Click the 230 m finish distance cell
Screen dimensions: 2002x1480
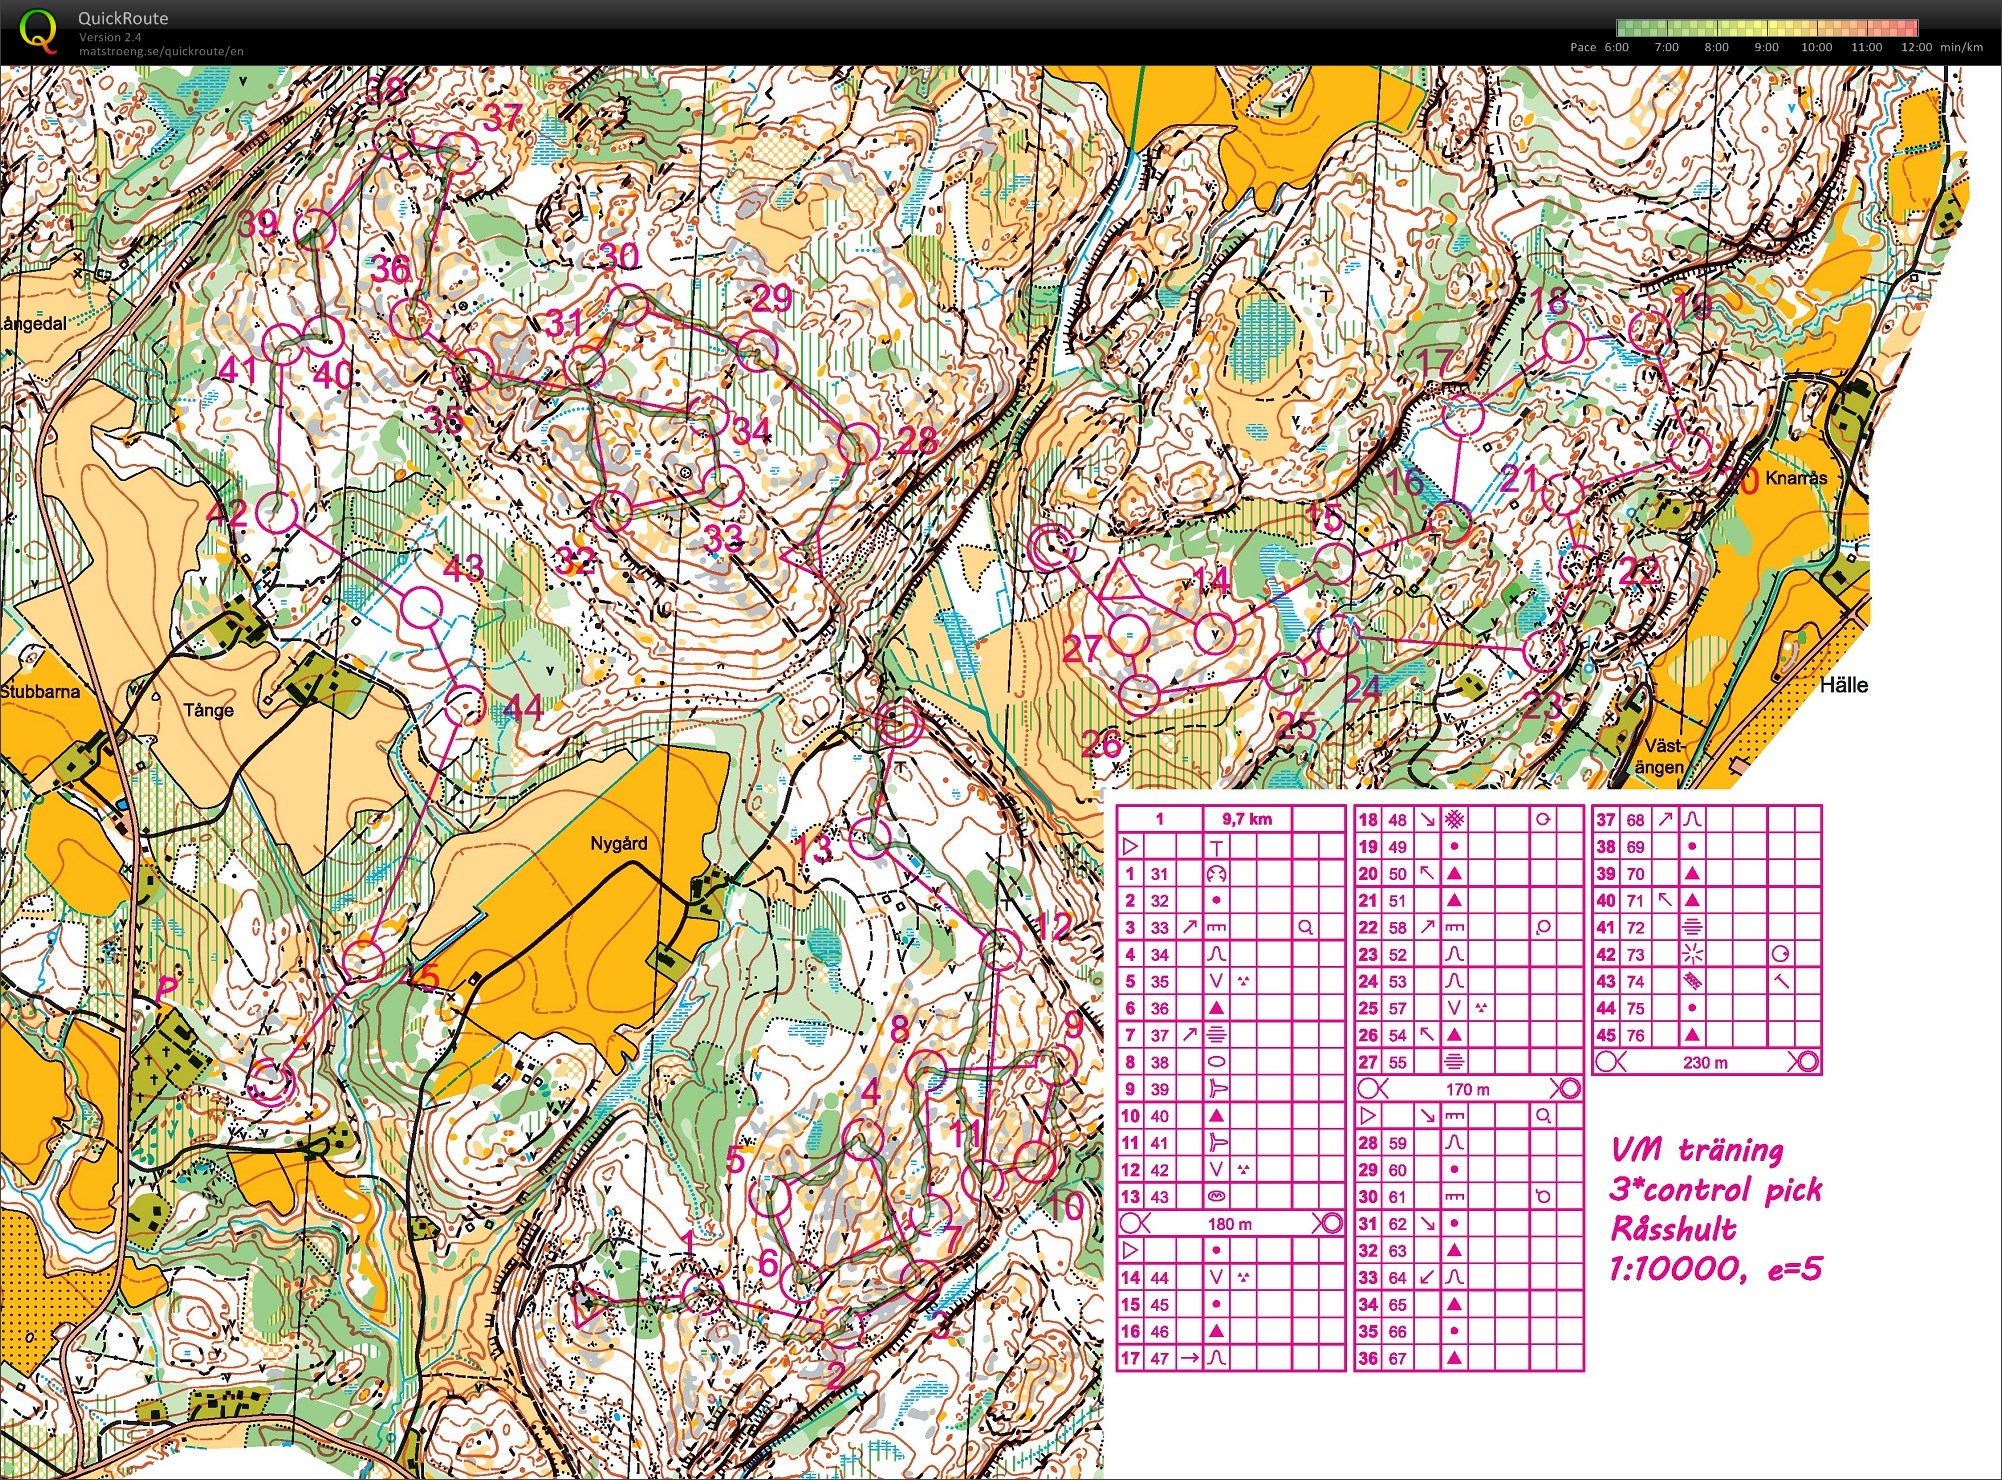[x=1705, y=1062]
